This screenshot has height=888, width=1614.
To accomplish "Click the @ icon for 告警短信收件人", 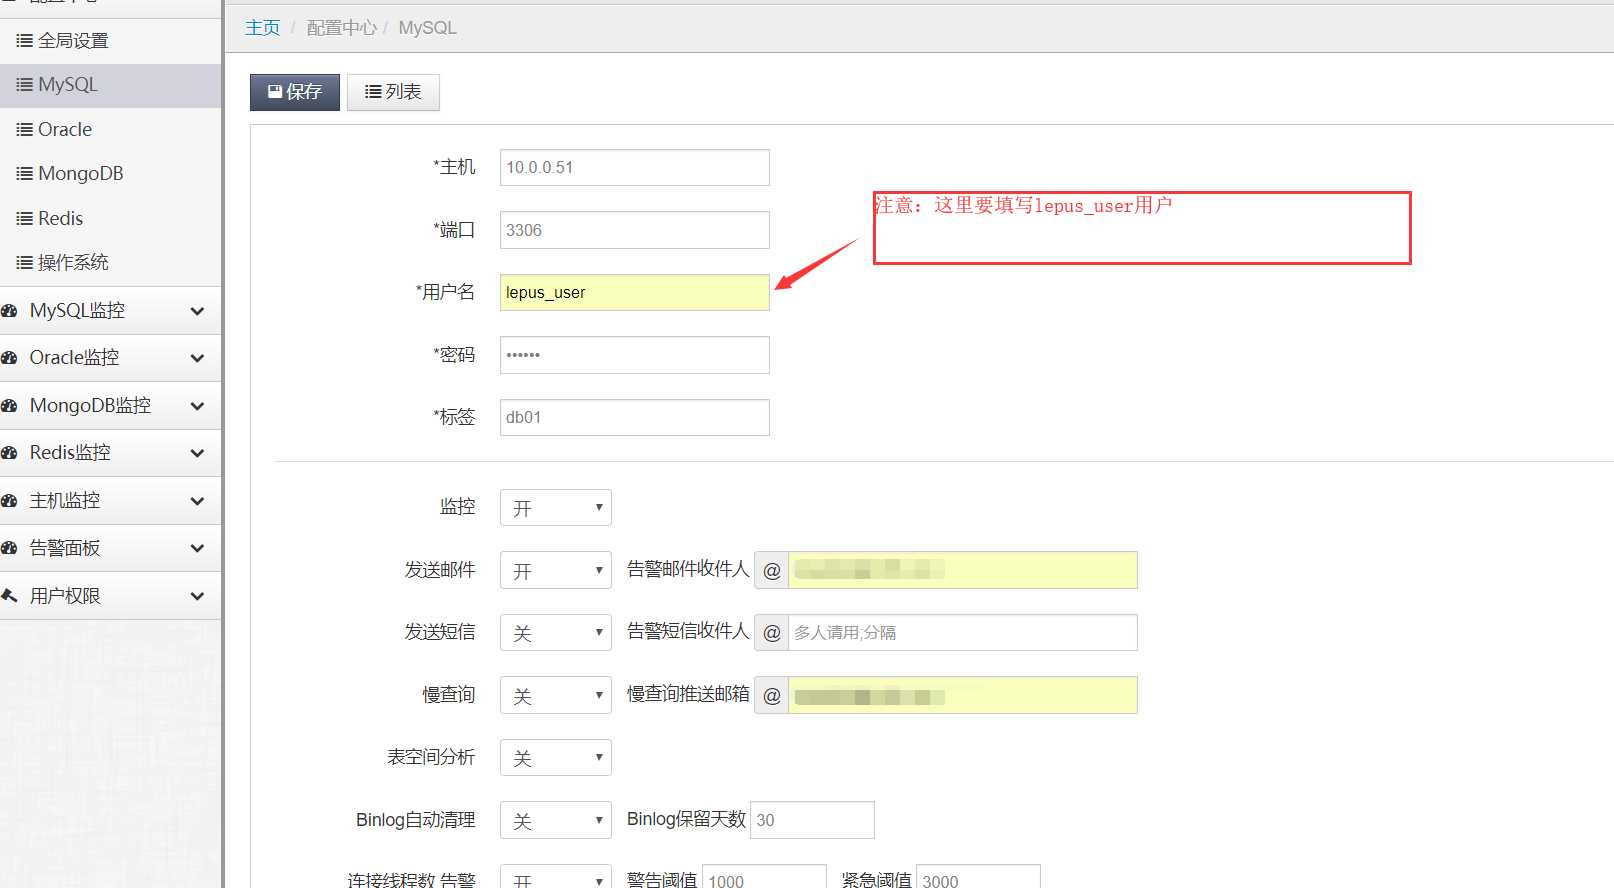I will click(x=772, y=633).
